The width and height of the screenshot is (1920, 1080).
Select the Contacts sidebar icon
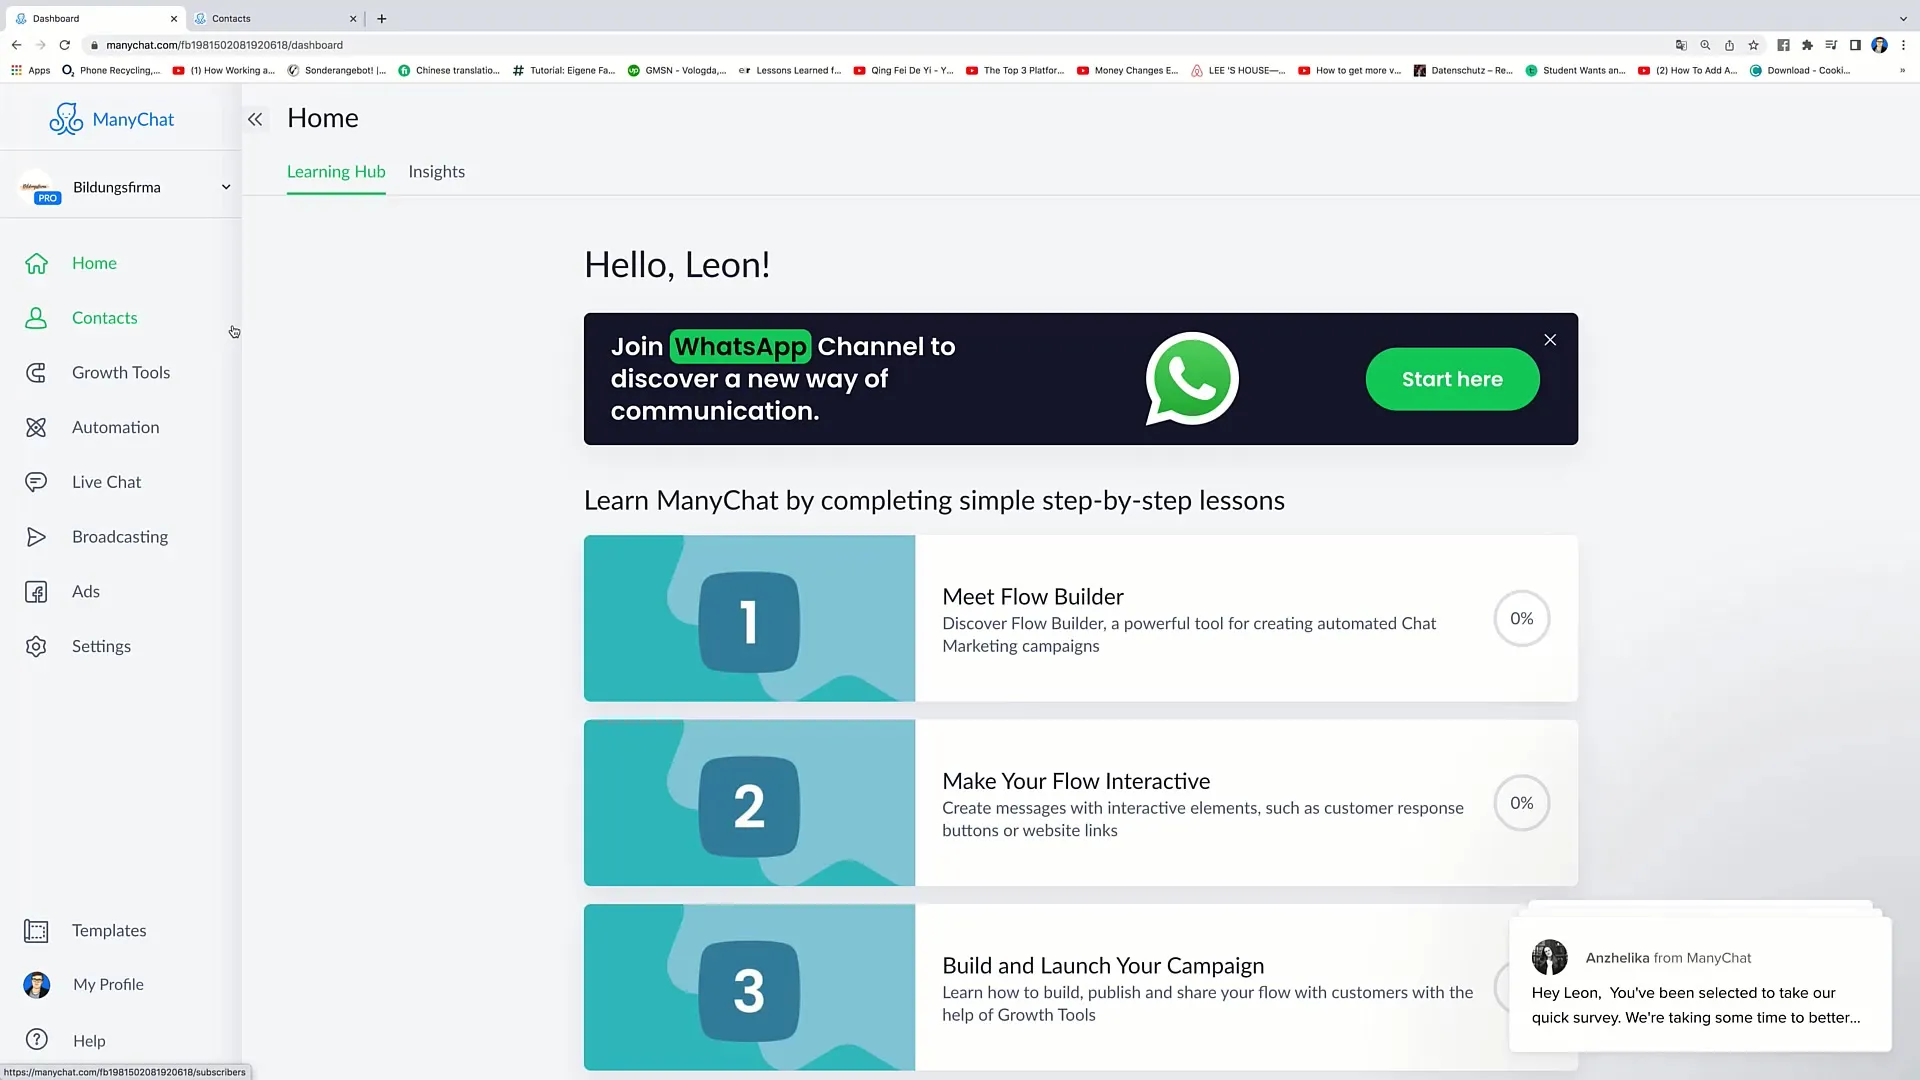click(x=36, y=316)
